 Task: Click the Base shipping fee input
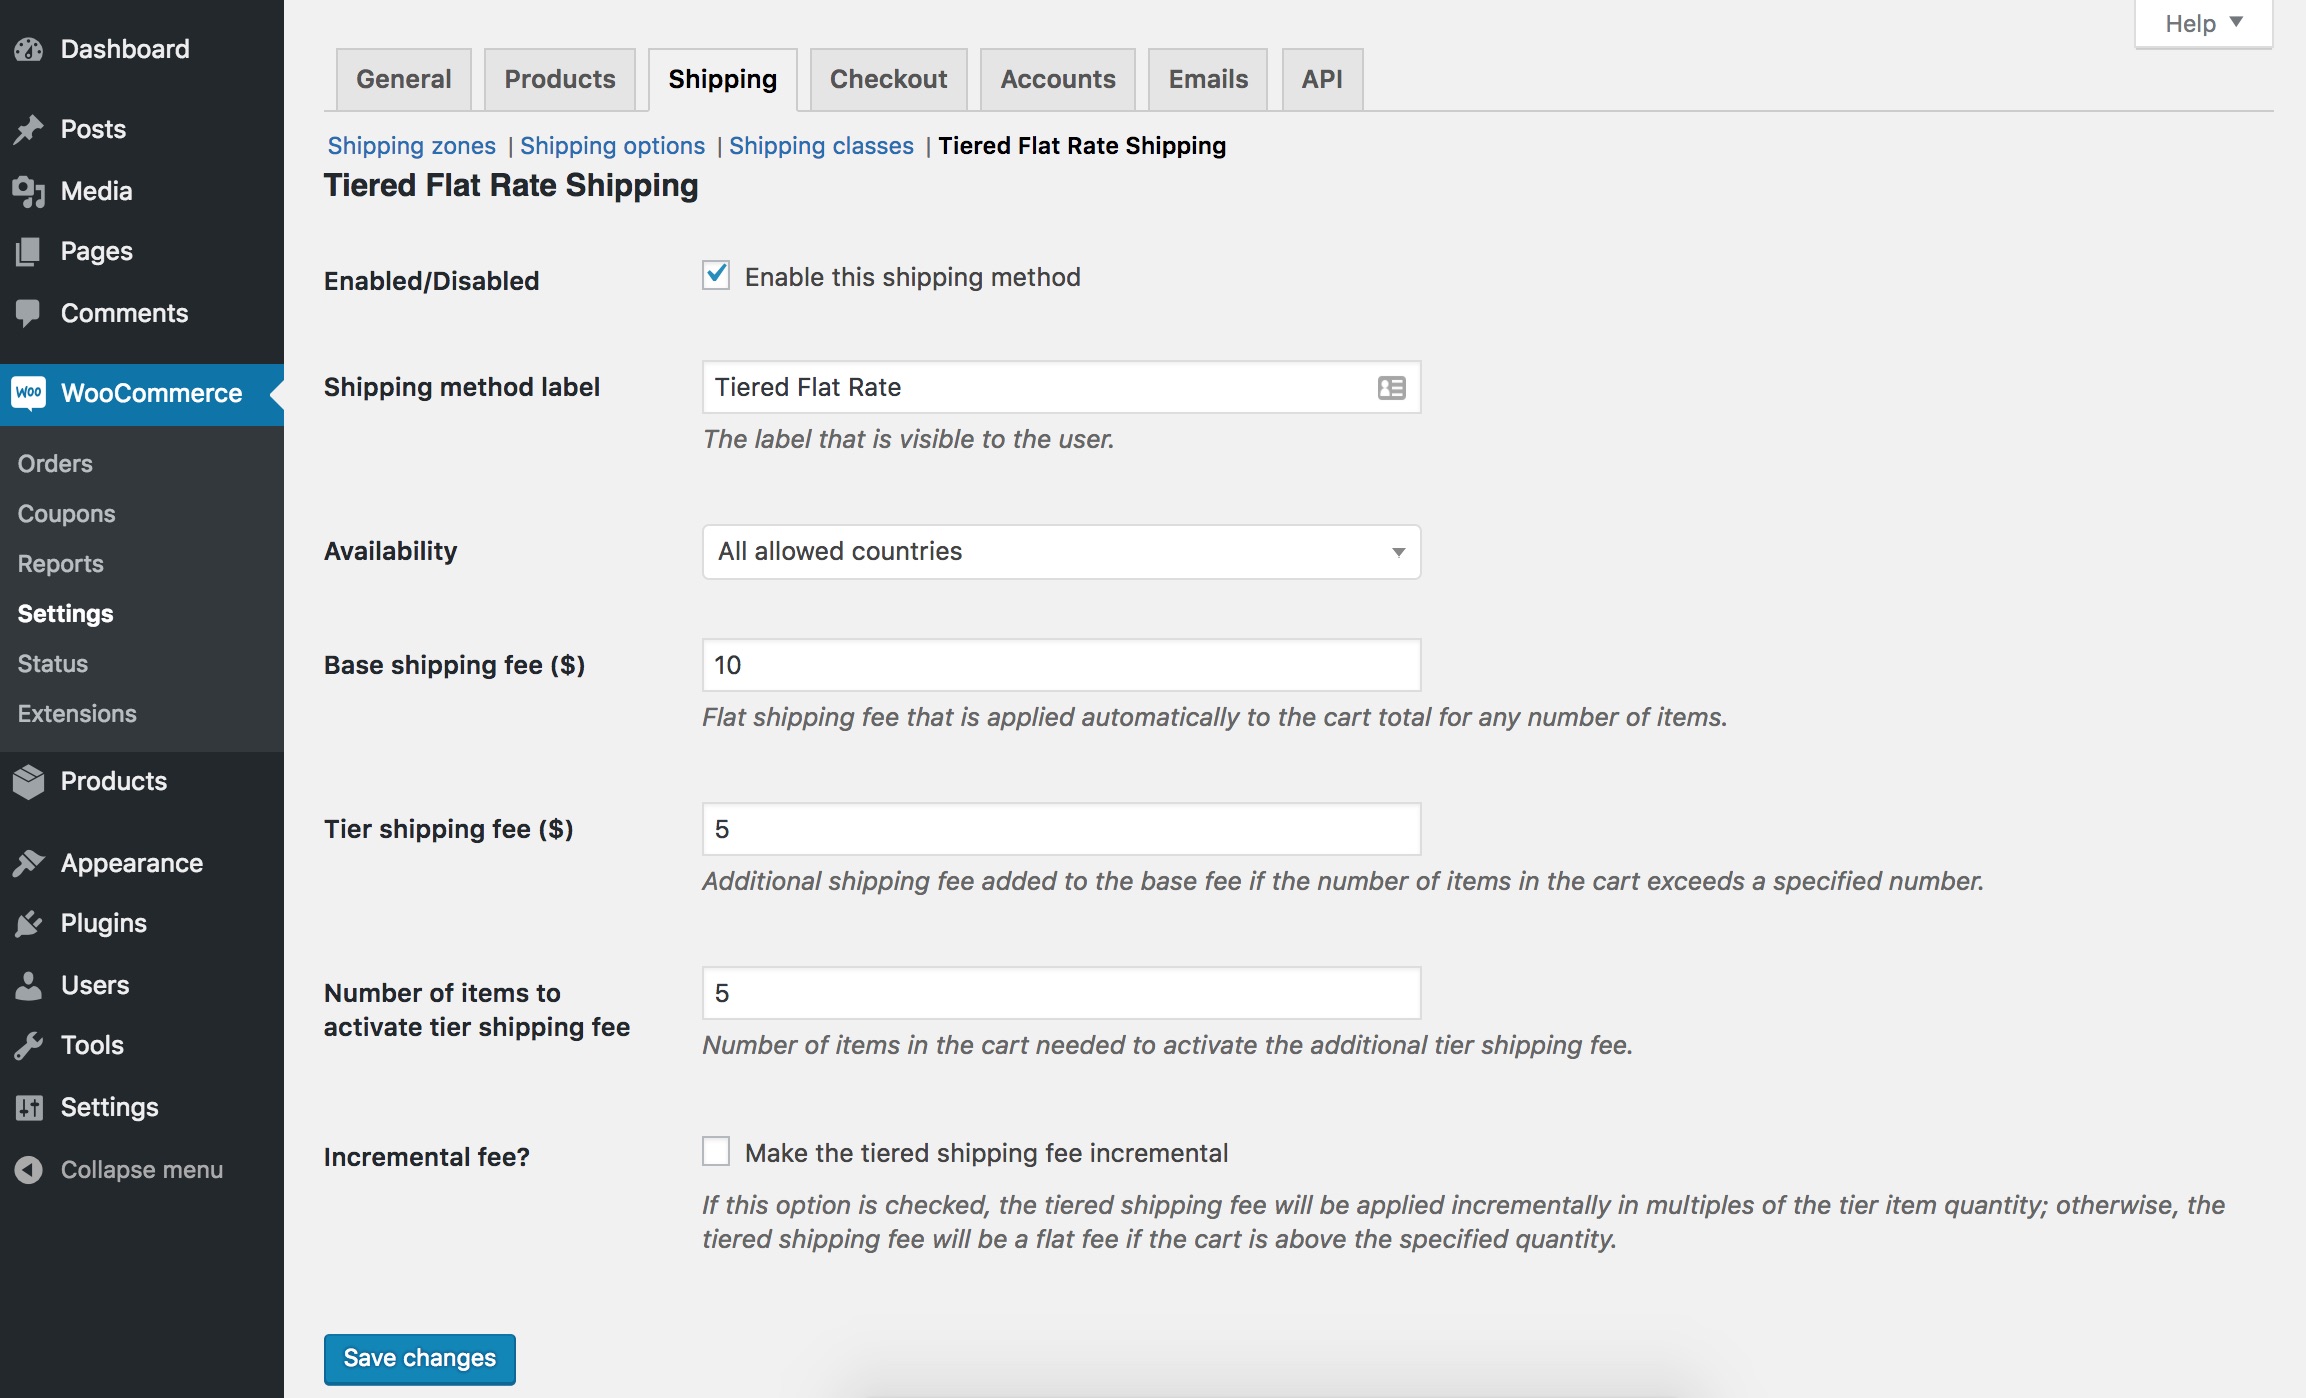pos(1060,665)
